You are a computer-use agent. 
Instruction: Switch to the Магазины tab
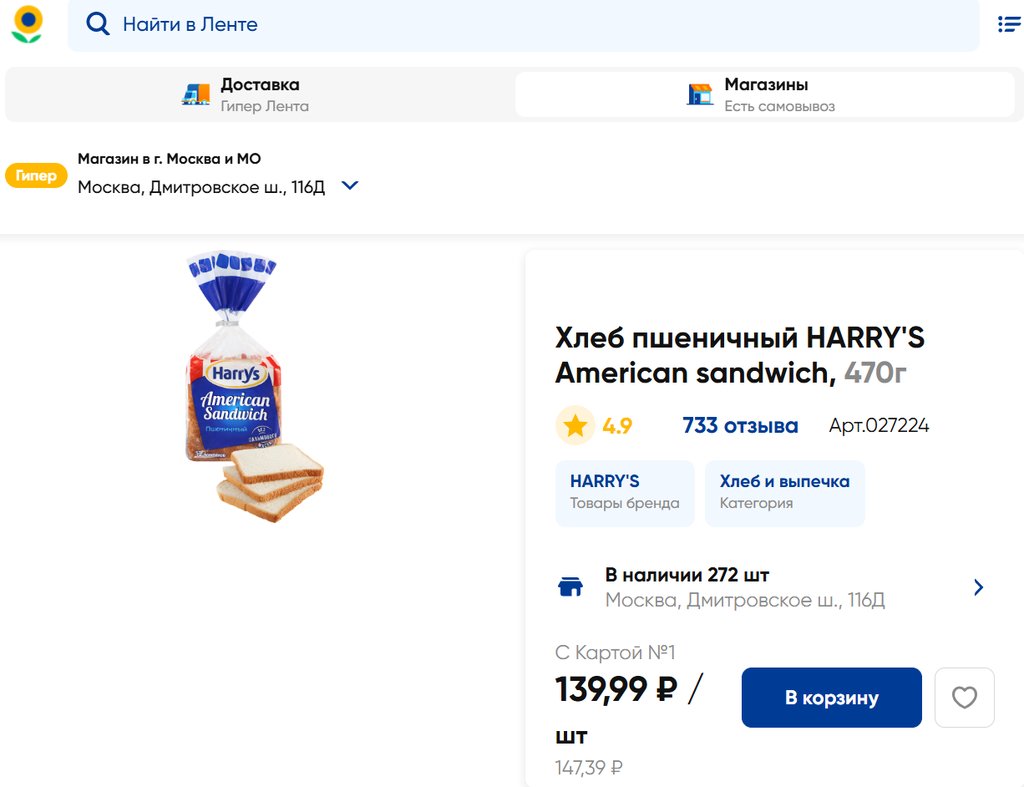766,94
